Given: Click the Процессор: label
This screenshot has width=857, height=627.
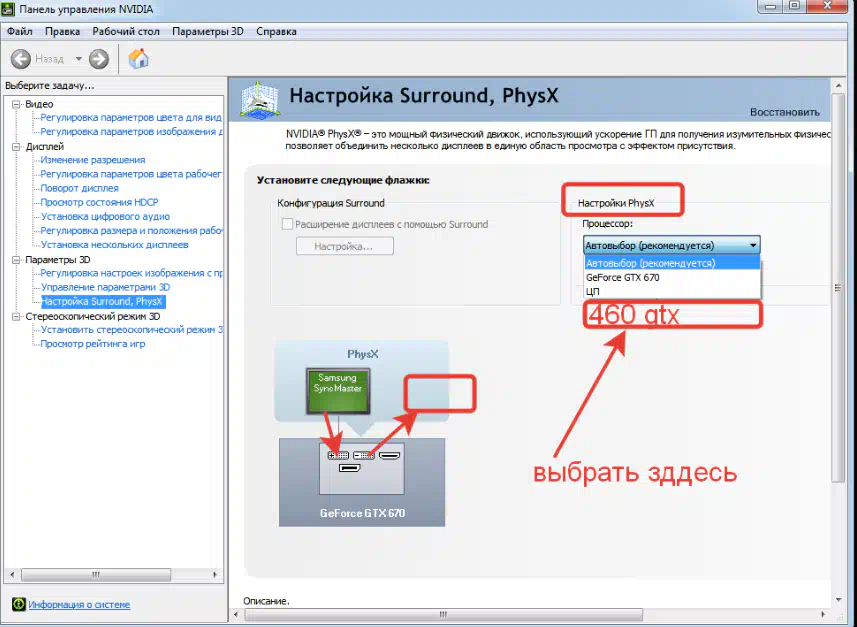Looking at the screenshot, I should 607,224.
